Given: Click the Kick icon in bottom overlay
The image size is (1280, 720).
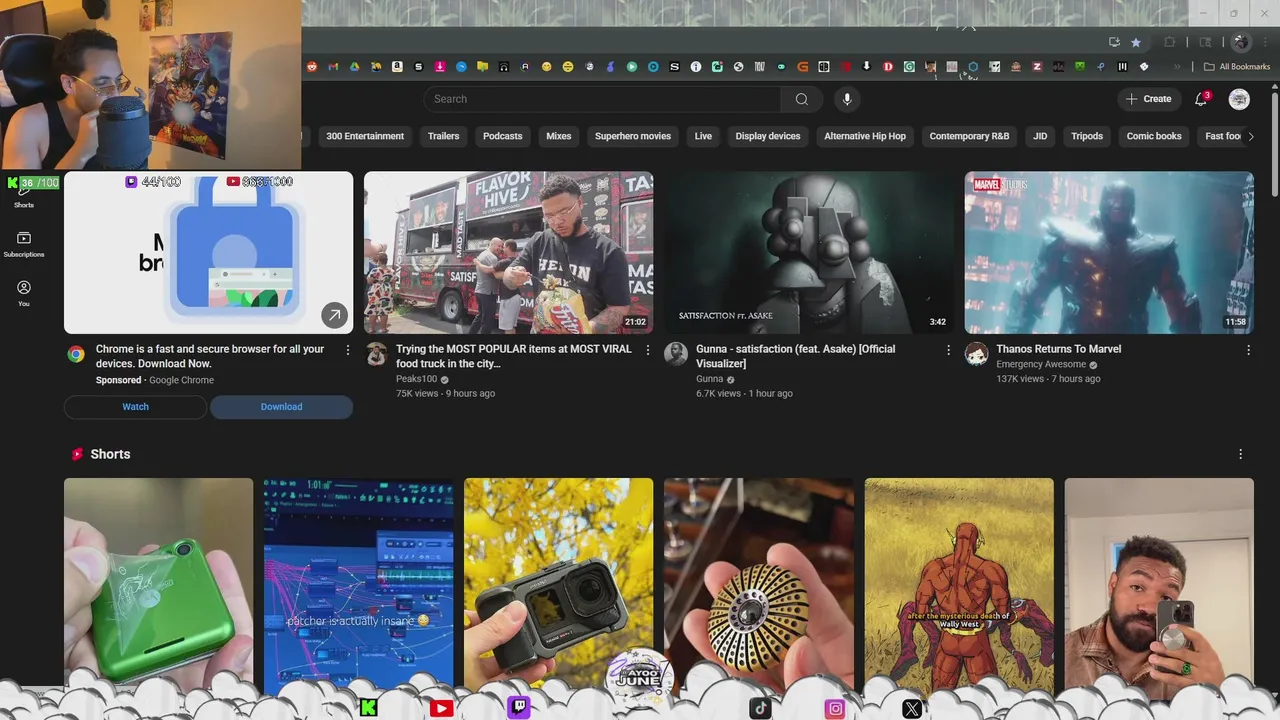Looking at the screenshot, I should [x=368, y=708].
